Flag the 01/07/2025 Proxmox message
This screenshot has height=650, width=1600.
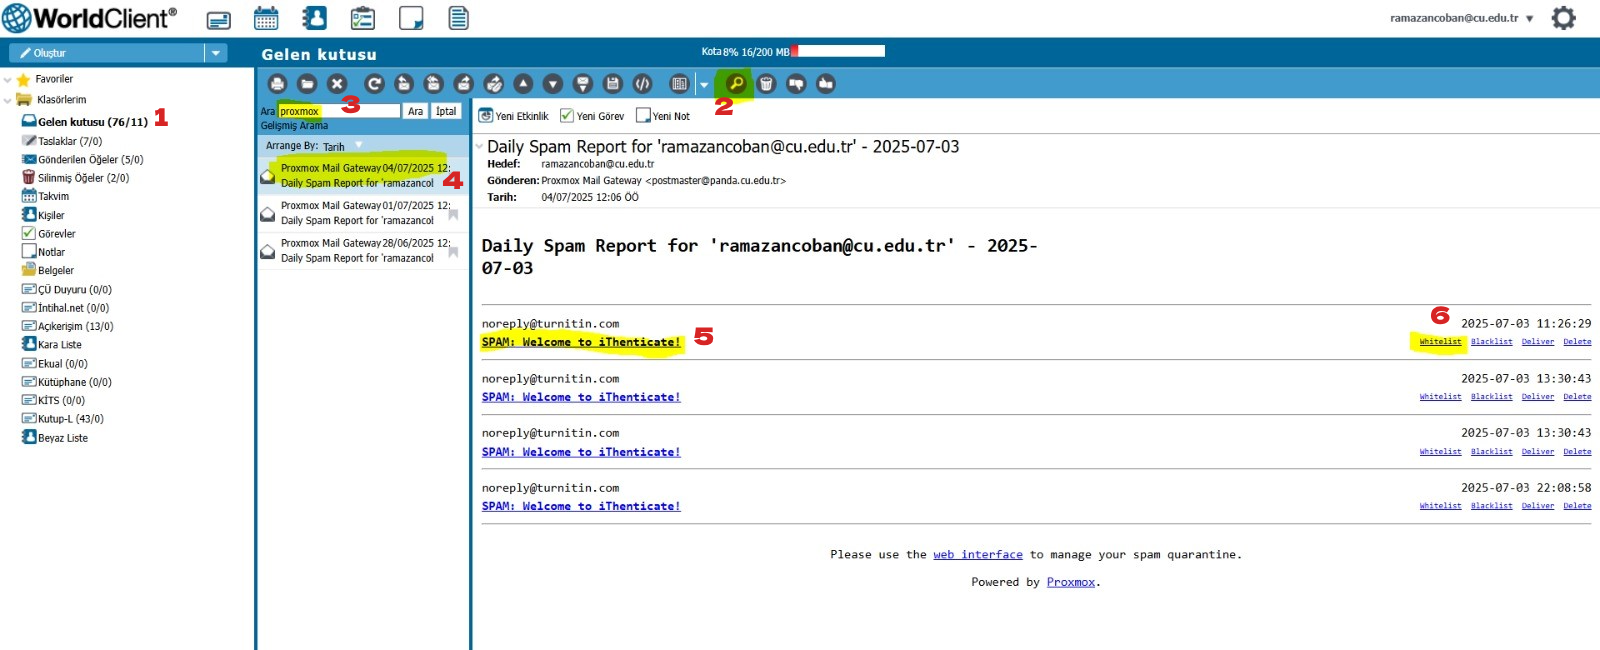click(x=453, y=214)
